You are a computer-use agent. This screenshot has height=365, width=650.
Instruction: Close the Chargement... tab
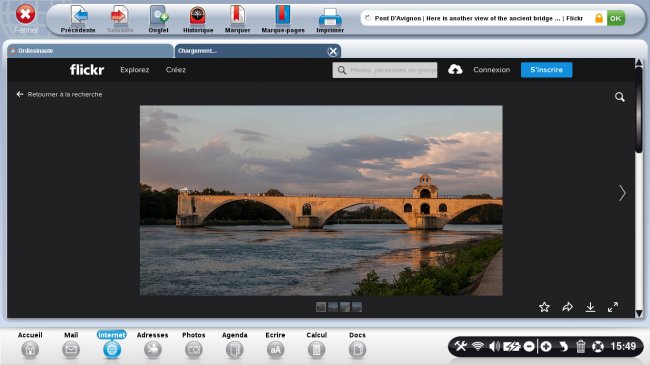(332, 51)
